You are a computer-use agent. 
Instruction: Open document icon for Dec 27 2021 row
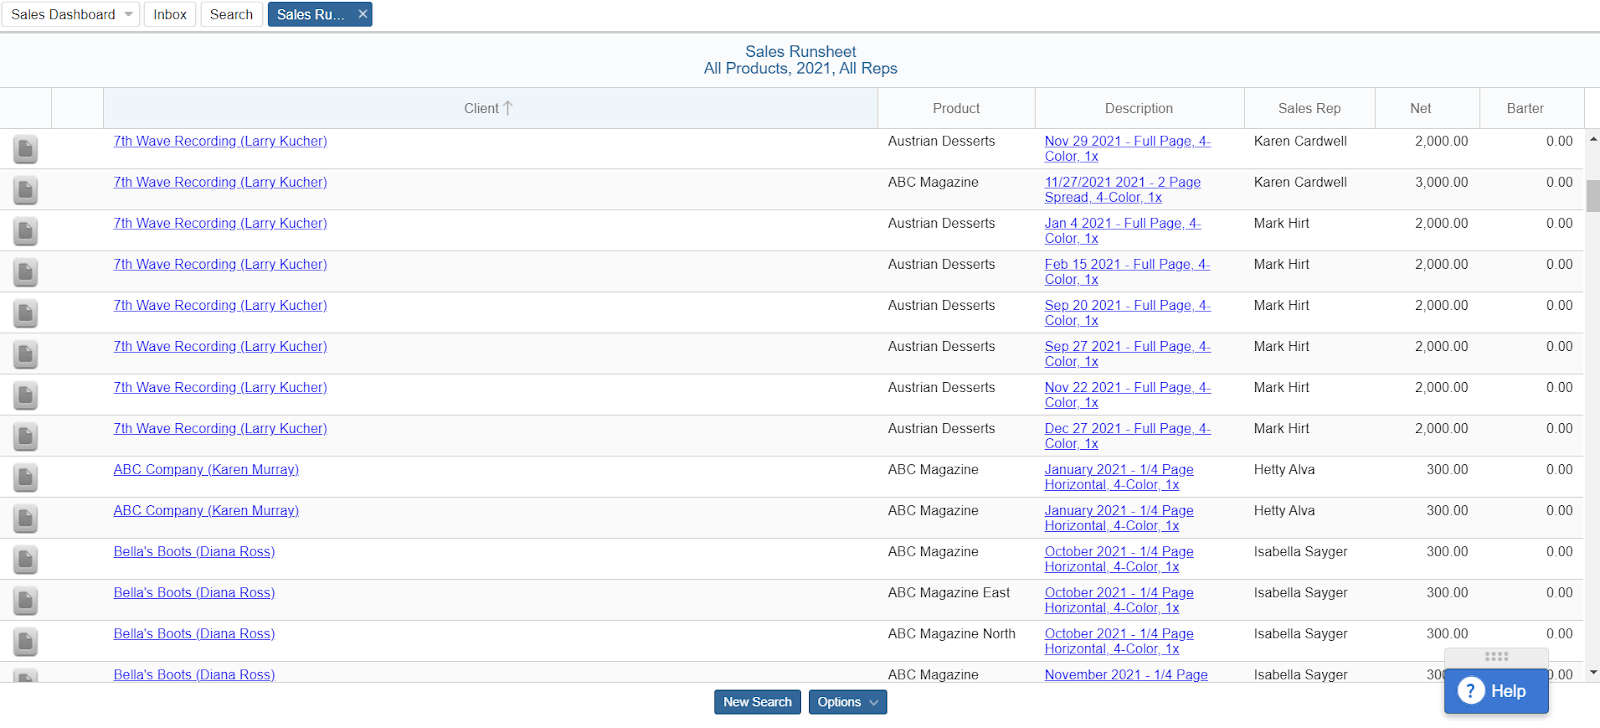point(25,436)
